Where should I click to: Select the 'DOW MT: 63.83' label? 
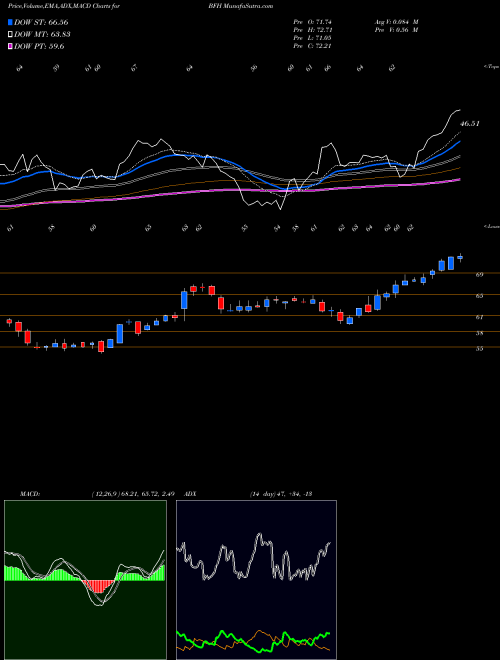pos(42,35)
